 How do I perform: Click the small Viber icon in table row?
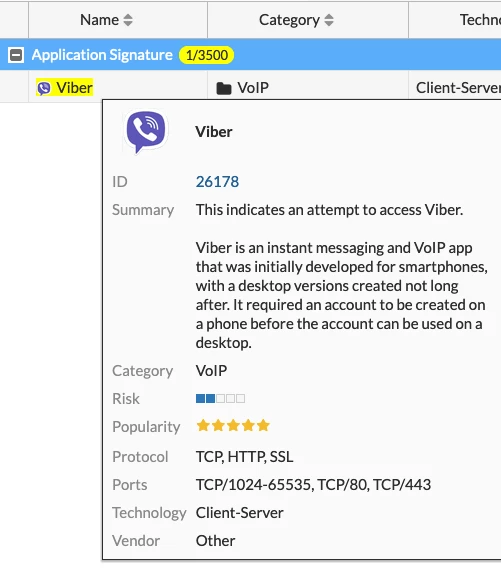(44, 88)
